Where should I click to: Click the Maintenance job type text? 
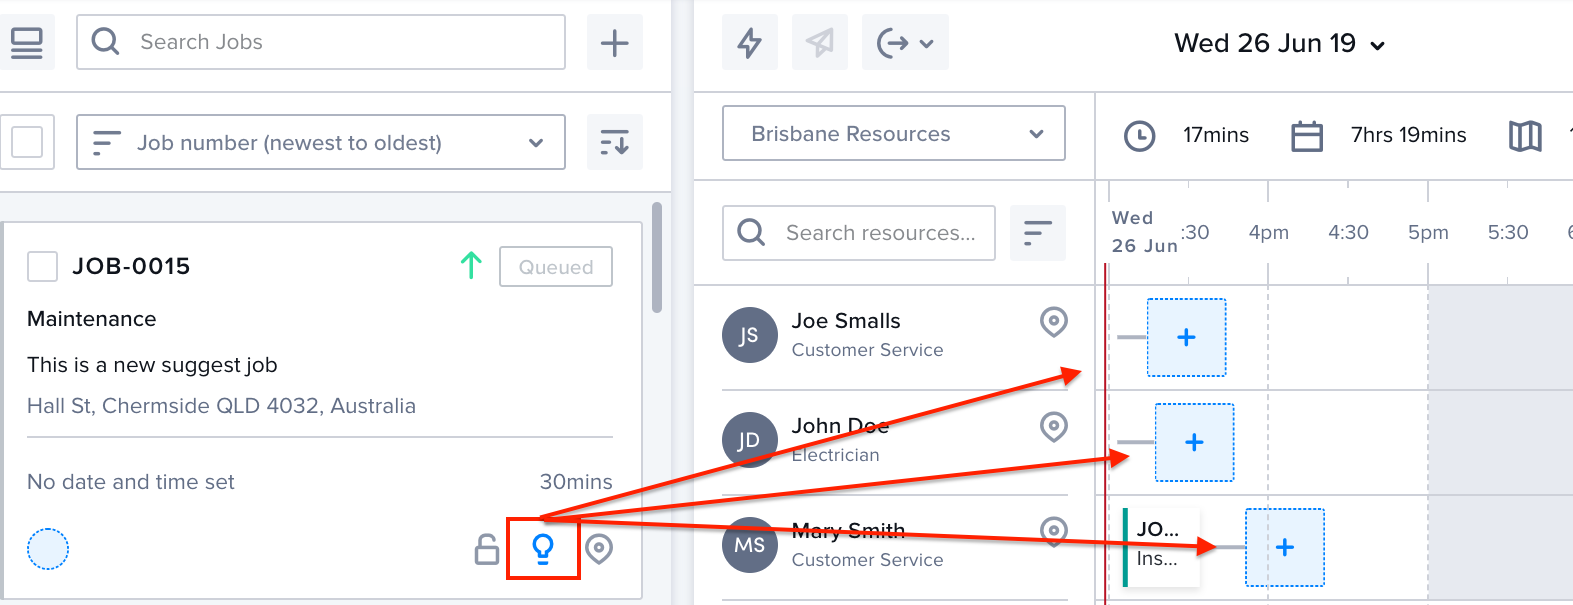(92, 319)
